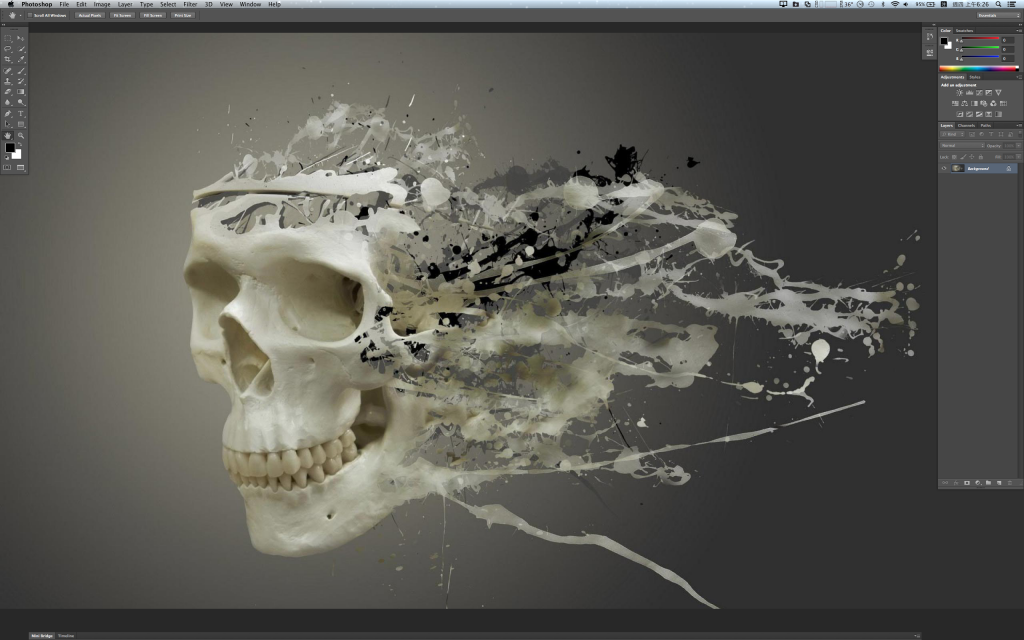The image size is (1024, 640).
Task: Select the Rectangular Marquee tool
Action: tap(8, 37)
